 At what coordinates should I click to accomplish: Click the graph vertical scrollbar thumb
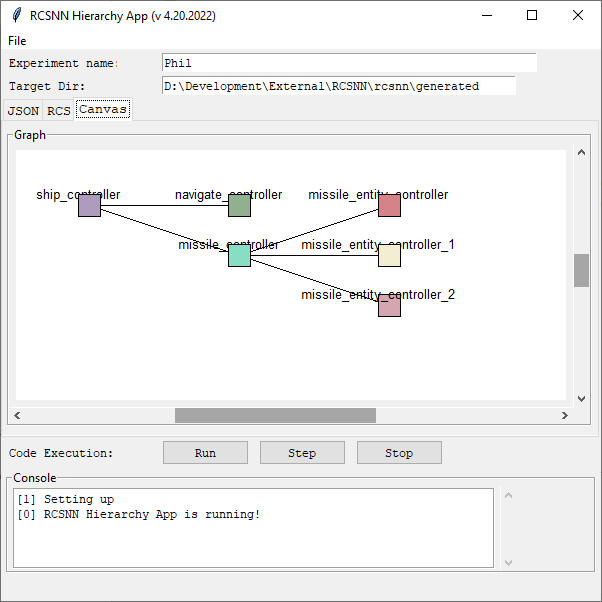pos(581,270)
